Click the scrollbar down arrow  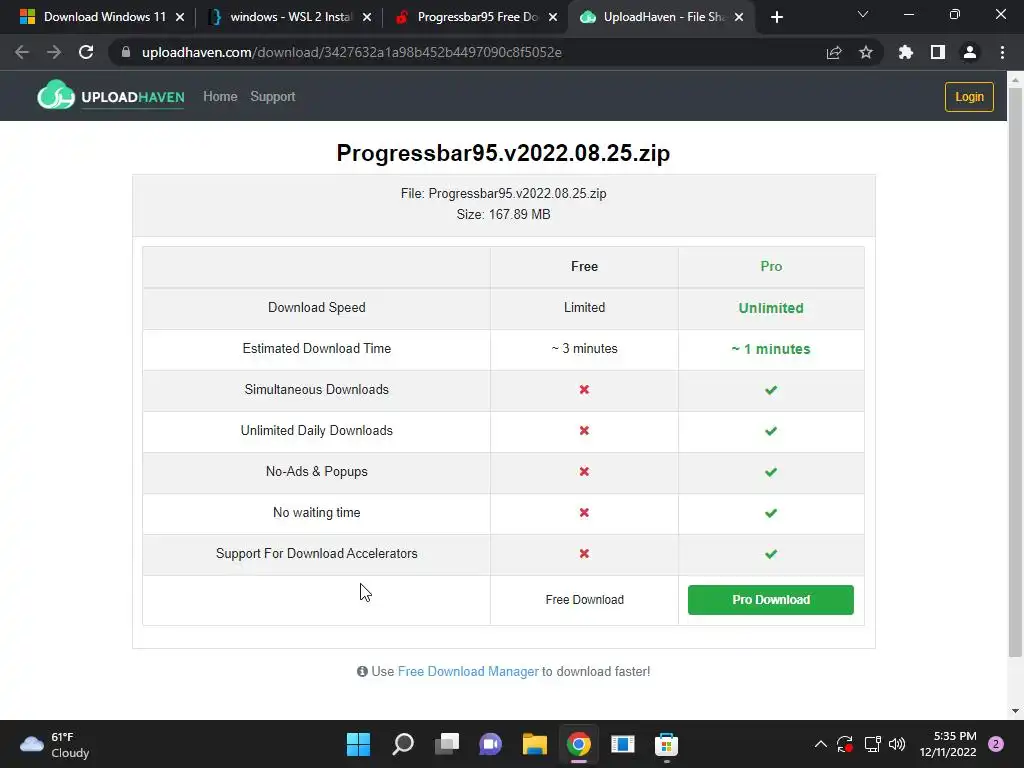1015,711
